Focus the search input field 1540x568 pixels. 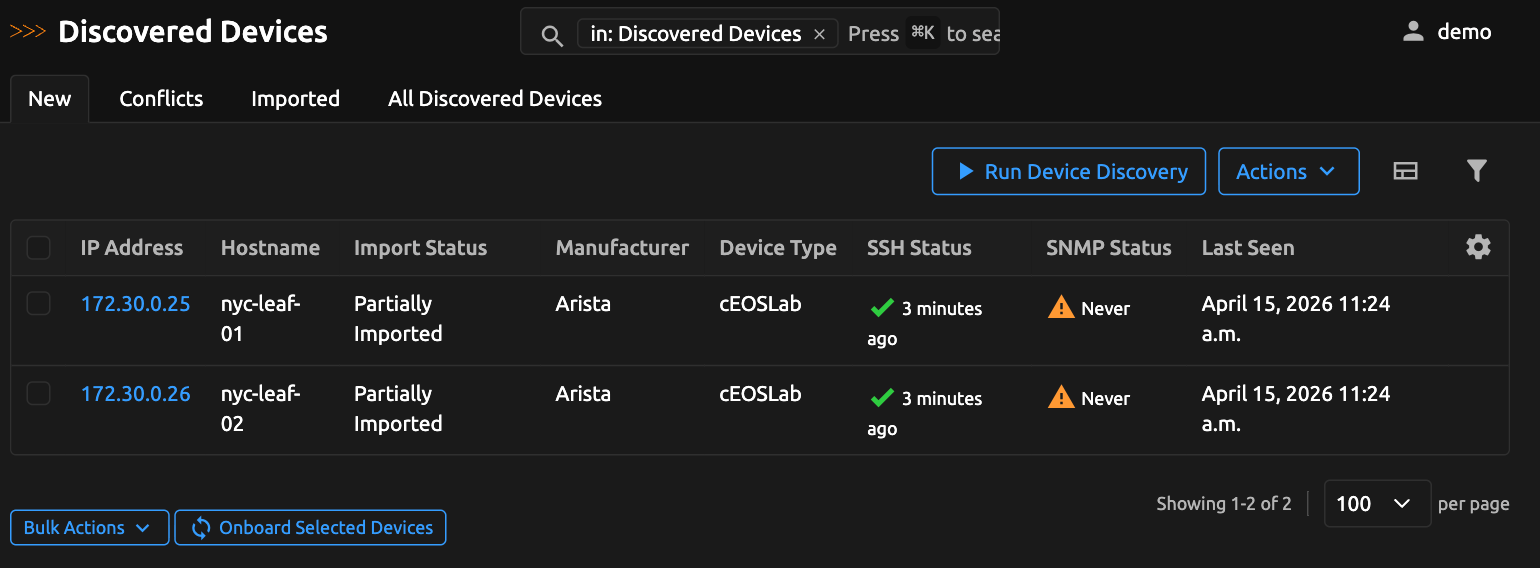(920, 34)
